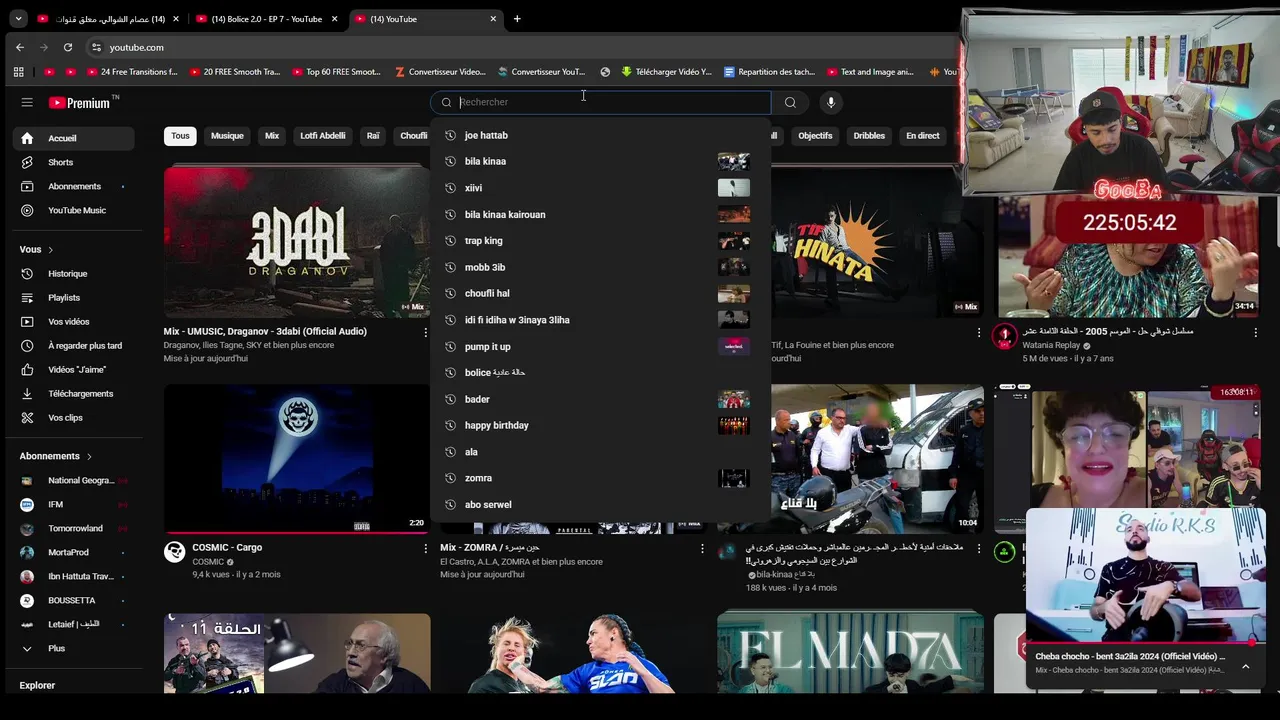Expand the Vous section chevron

pos(50,249)
